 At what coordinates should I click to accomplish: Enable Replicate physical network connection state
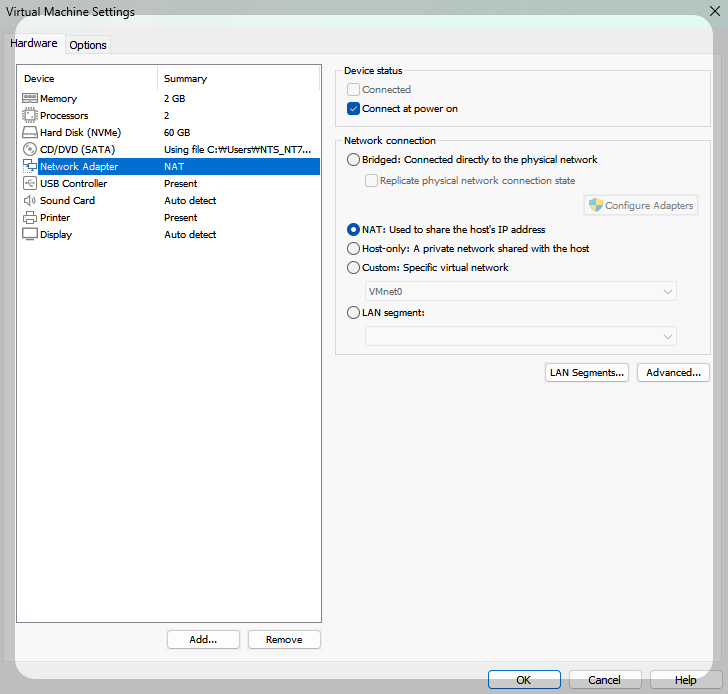[x=371, y=180]
